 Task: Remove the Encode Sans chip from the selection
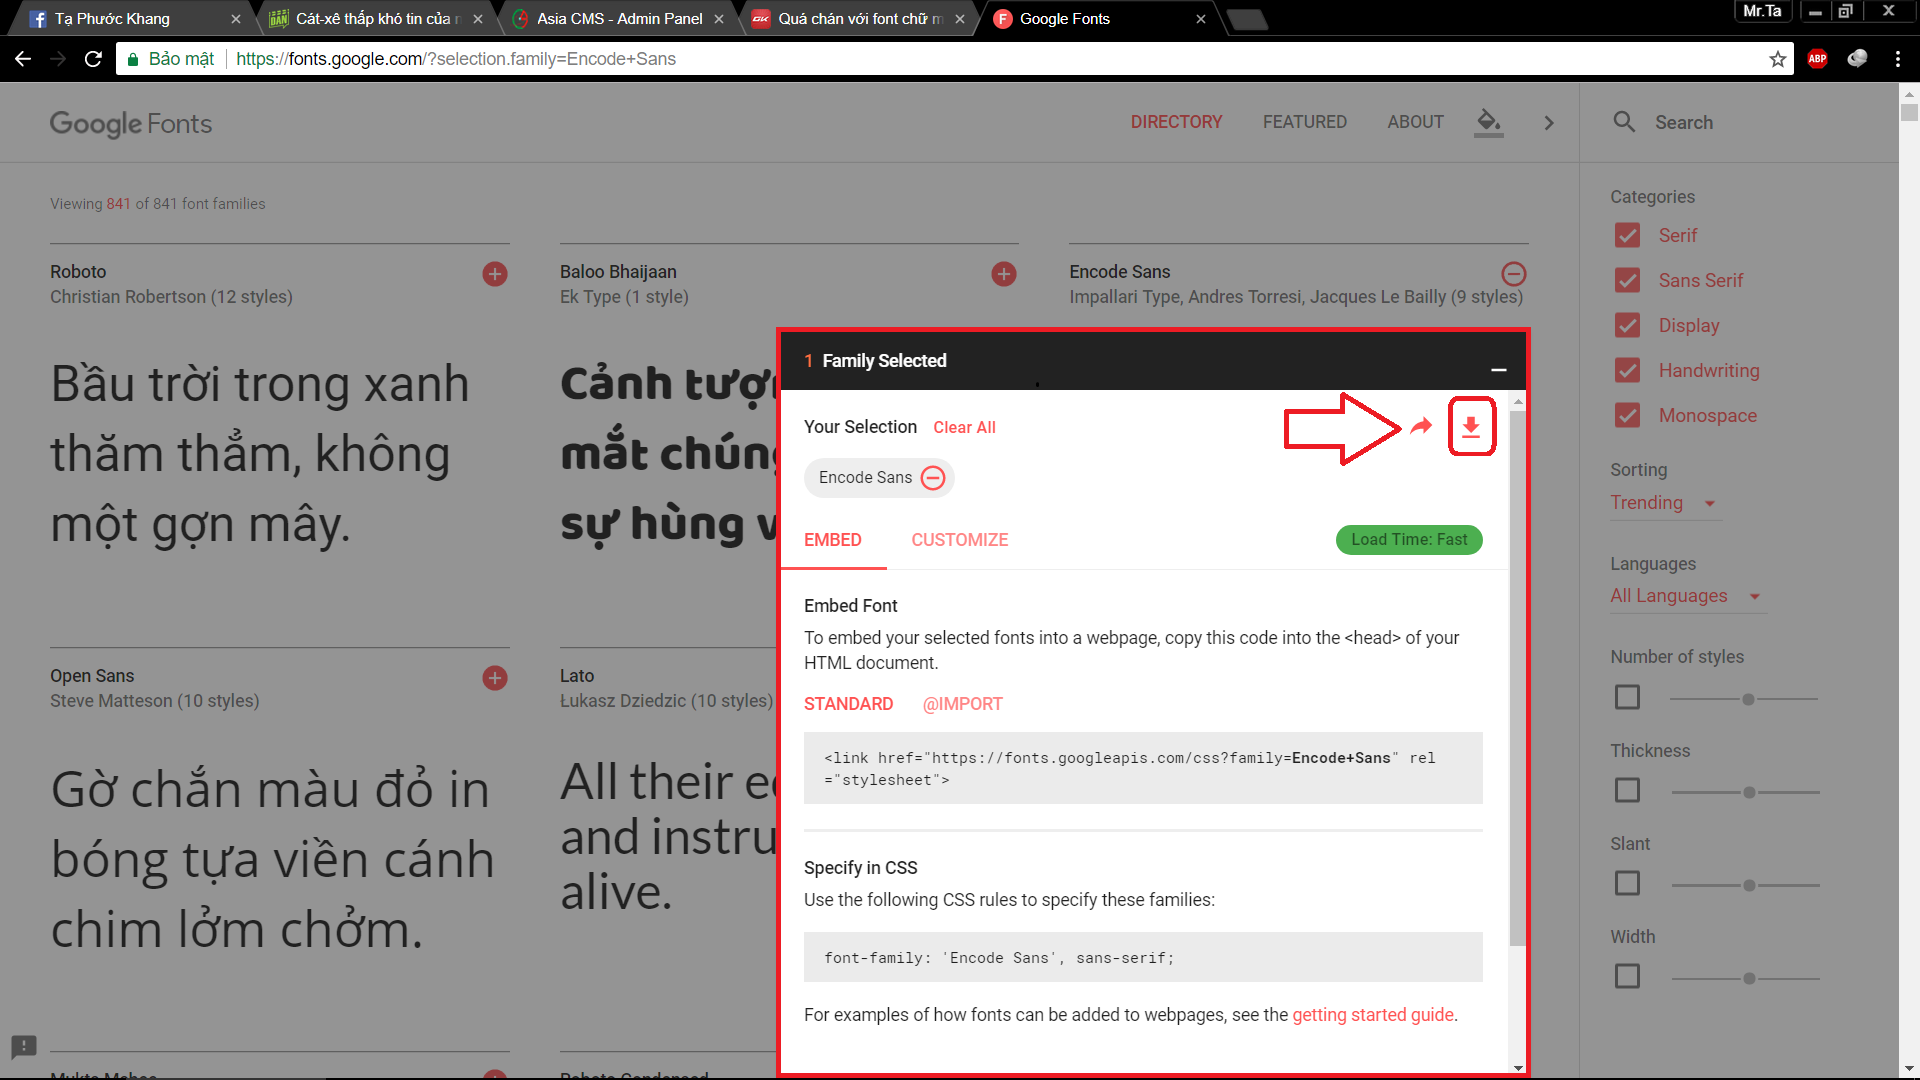point(933,478)
